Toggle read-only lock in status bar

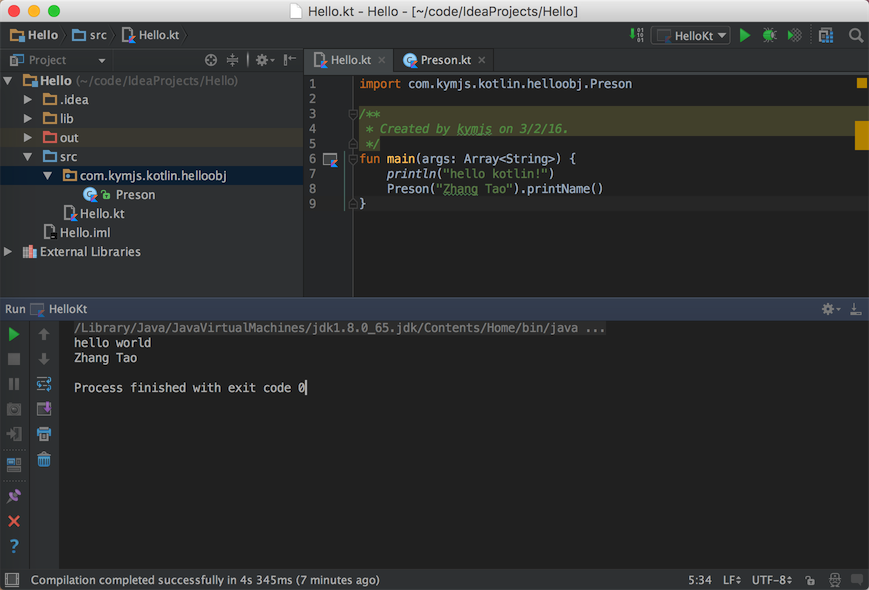pyautogui.click(x=810, y=580)
